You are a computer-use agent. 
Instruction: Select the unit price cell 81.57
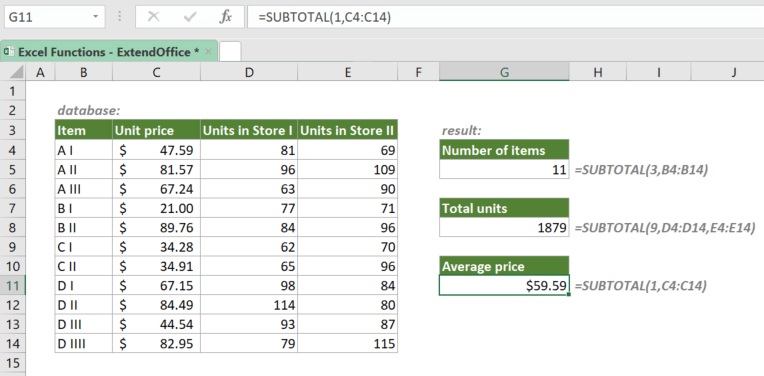pyautogui.click(x=156, y=169)
